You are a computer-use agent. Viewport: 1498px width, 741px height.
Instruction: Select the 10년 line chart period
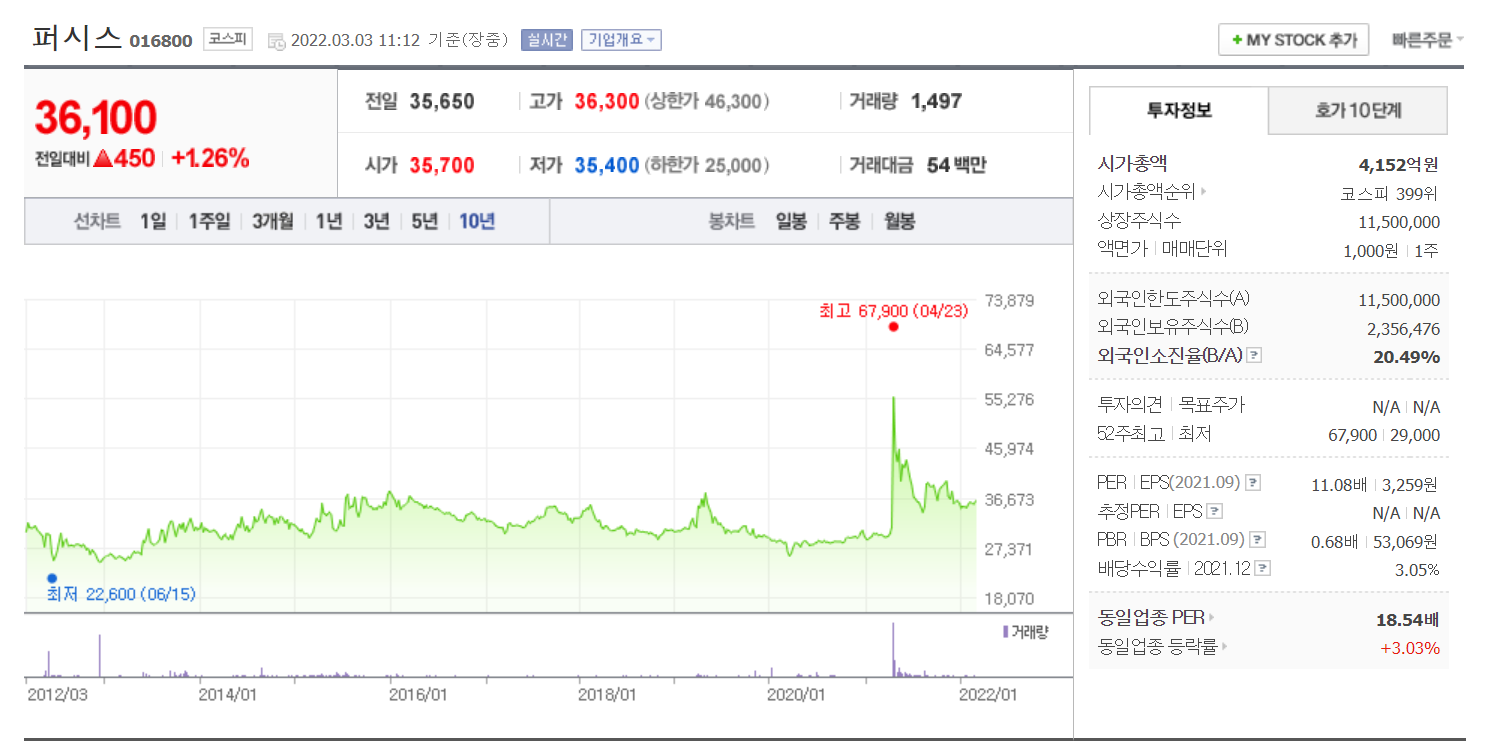click(477, 221)
